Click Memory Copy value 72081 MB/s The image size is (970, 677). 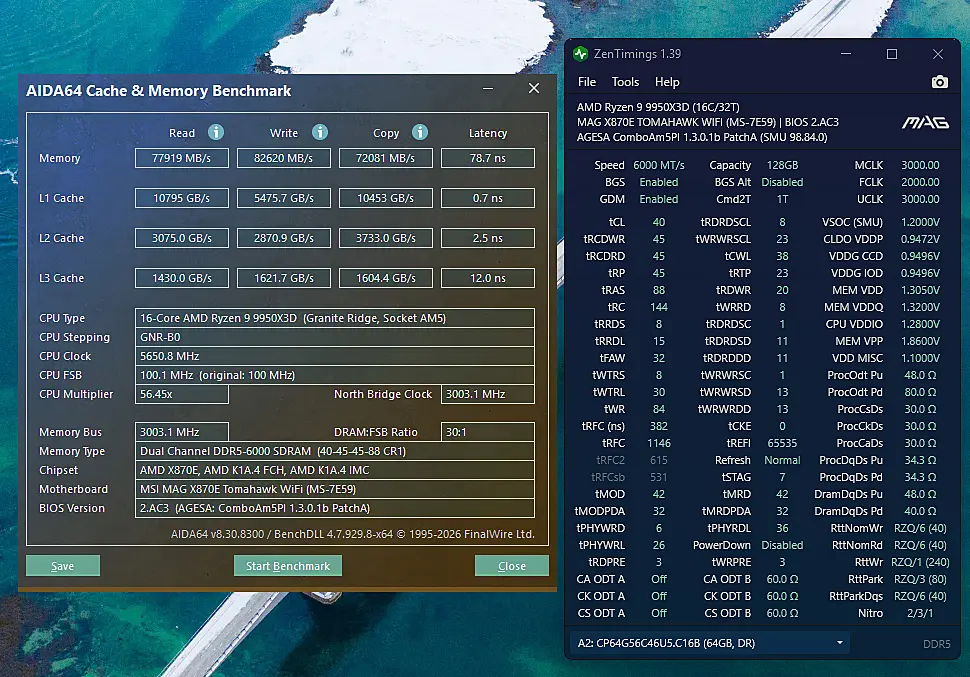(385, 158)
